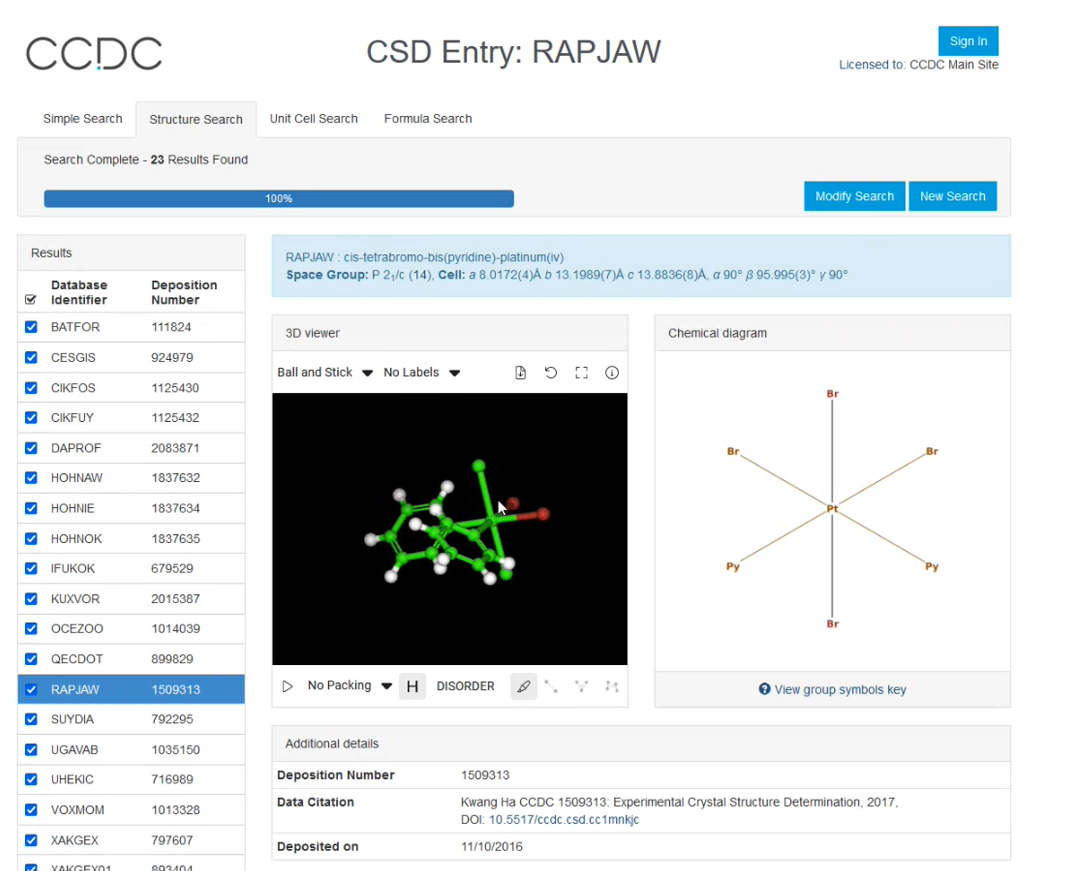This screenshot has height=871, width=1078.
Task: Enter fullscreen mode for 3D viewer
Action: click(x=581, y=373)
